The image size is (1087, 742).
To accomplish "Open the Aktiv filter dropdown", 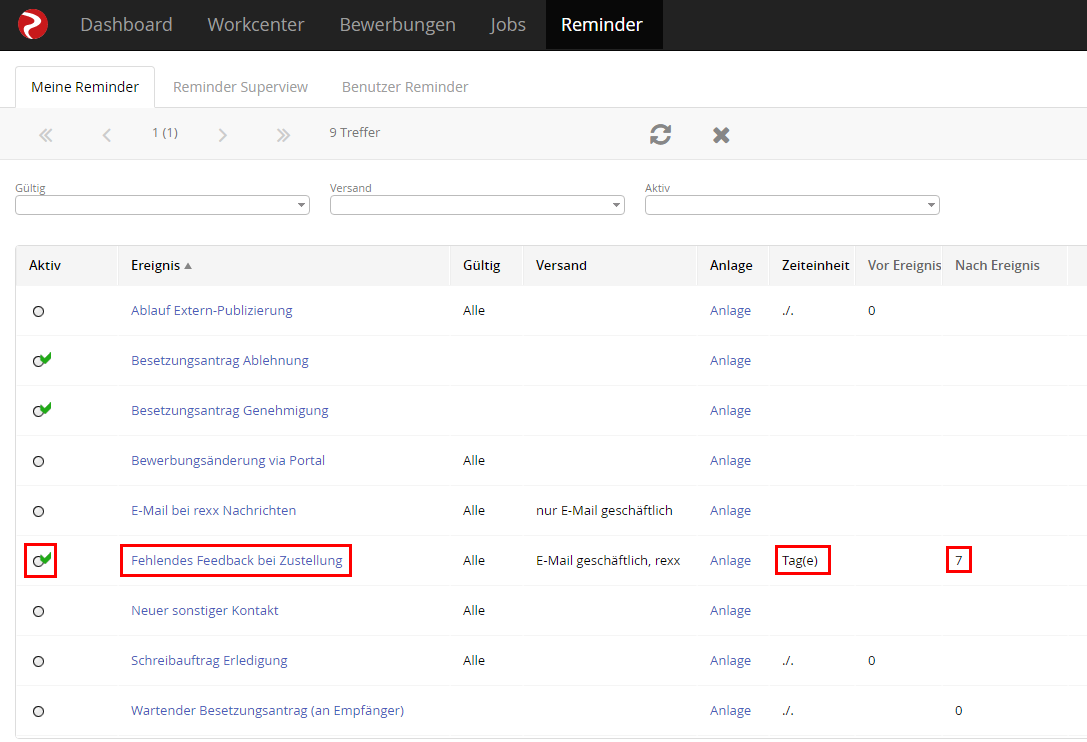I will [792, 205].
